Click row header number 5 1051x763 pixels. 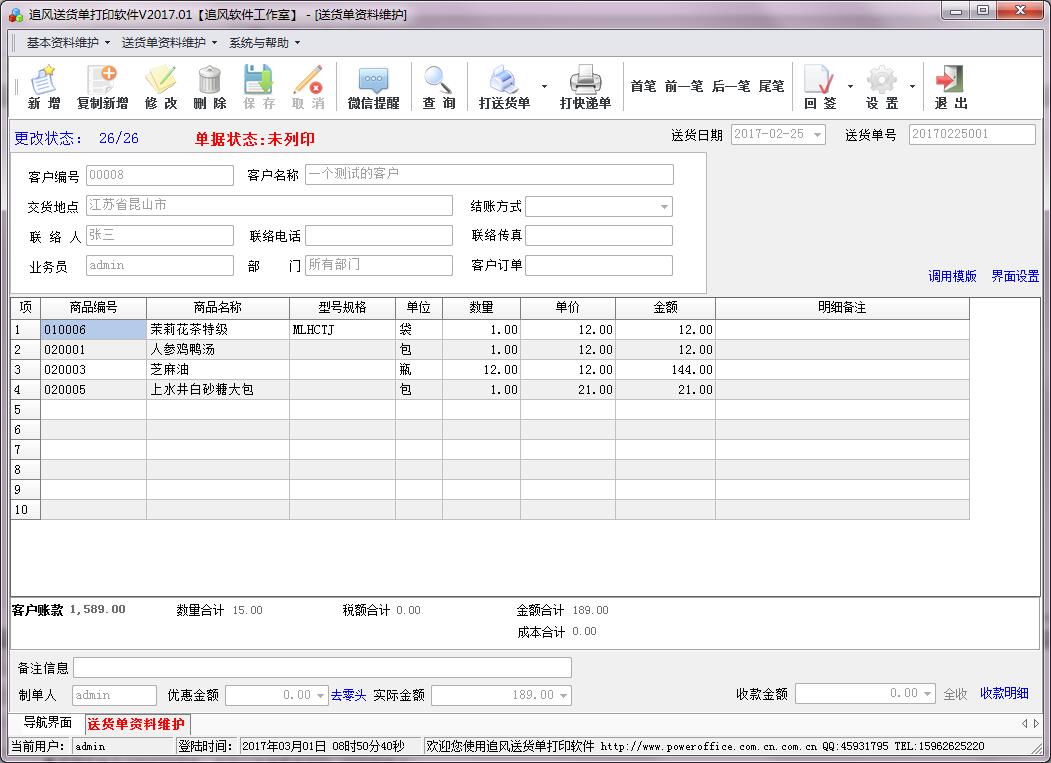click(x=25, y=410)
